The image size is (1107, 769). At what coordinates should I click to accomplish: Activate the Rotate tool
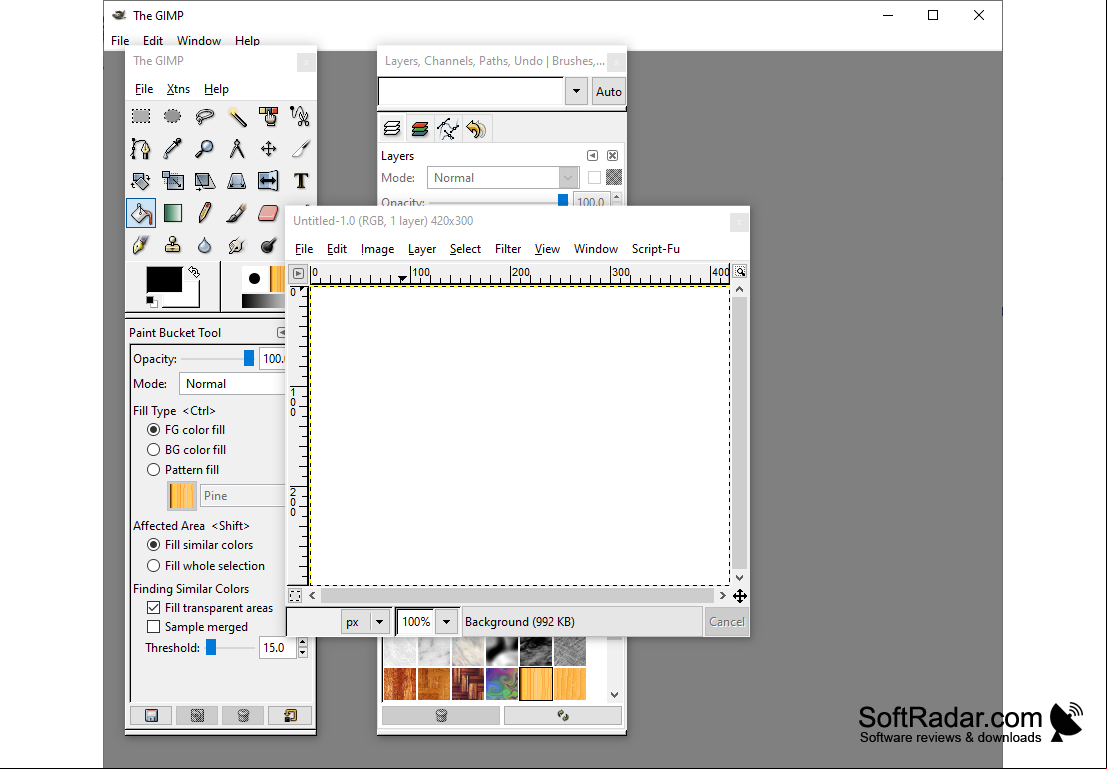[141, 181]
